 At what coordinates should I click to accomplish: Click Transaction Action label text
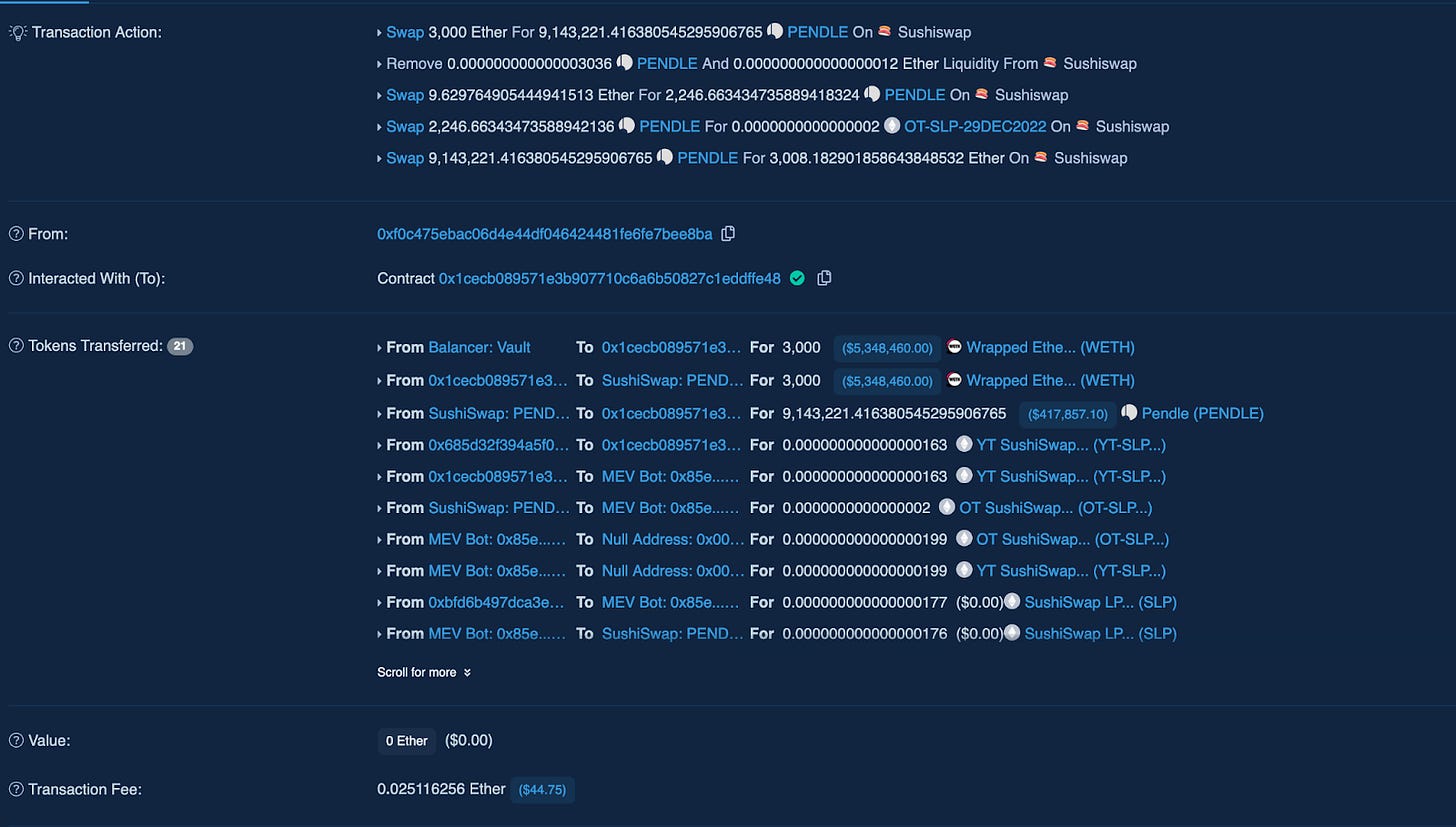click(96, 32)
